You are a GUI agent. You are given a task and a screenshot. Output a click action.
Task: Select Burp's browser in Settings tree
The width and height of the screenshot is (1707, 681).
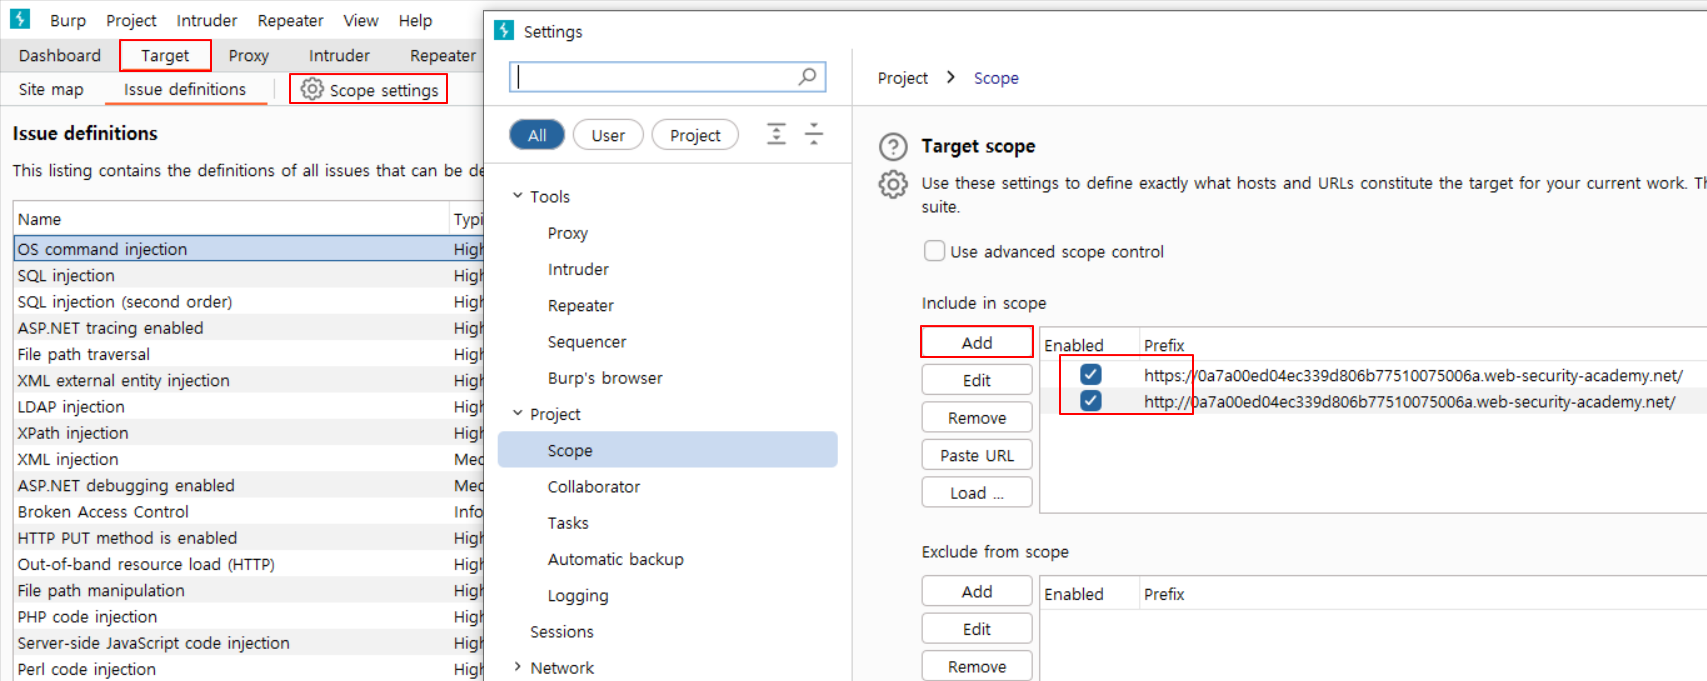click(605, 378)
